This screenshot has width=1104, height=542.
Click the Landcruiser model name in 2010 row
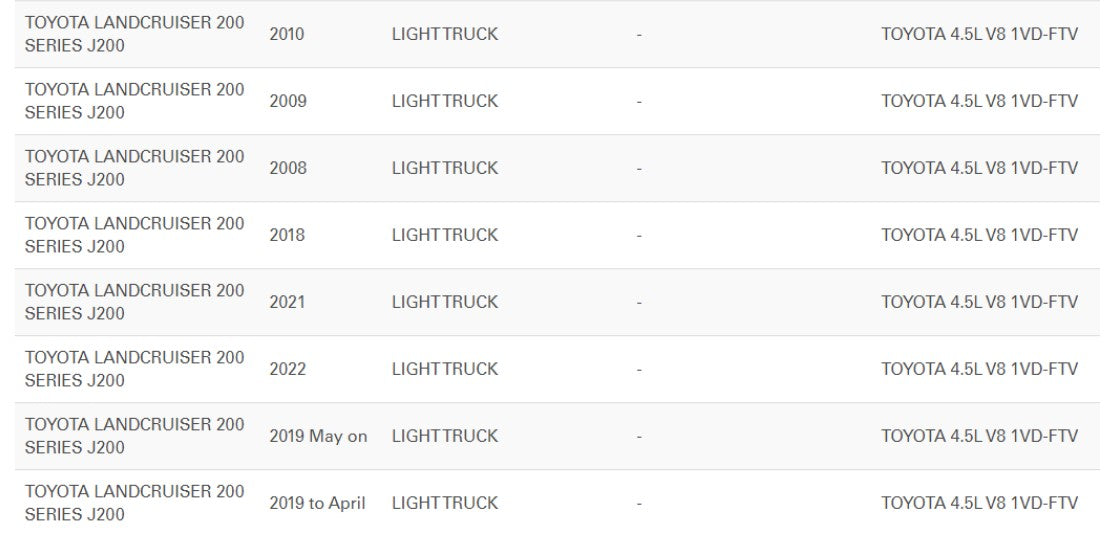(134, 34)
